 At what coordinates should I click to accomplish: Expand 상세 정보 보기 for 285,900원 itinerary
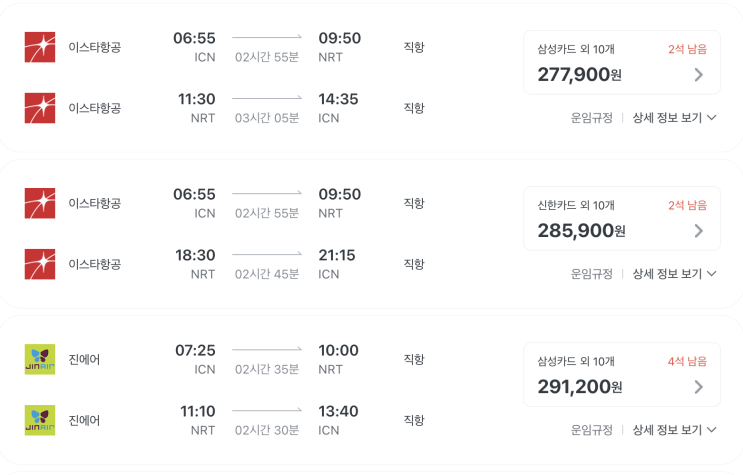[x=674, y=274]
